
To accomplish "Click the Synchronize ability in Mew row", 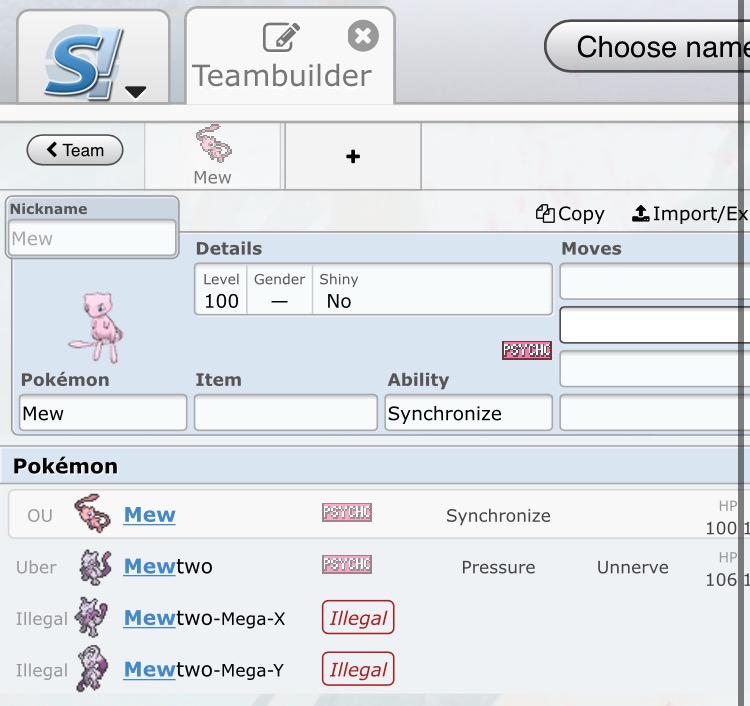I will [498, 516].
